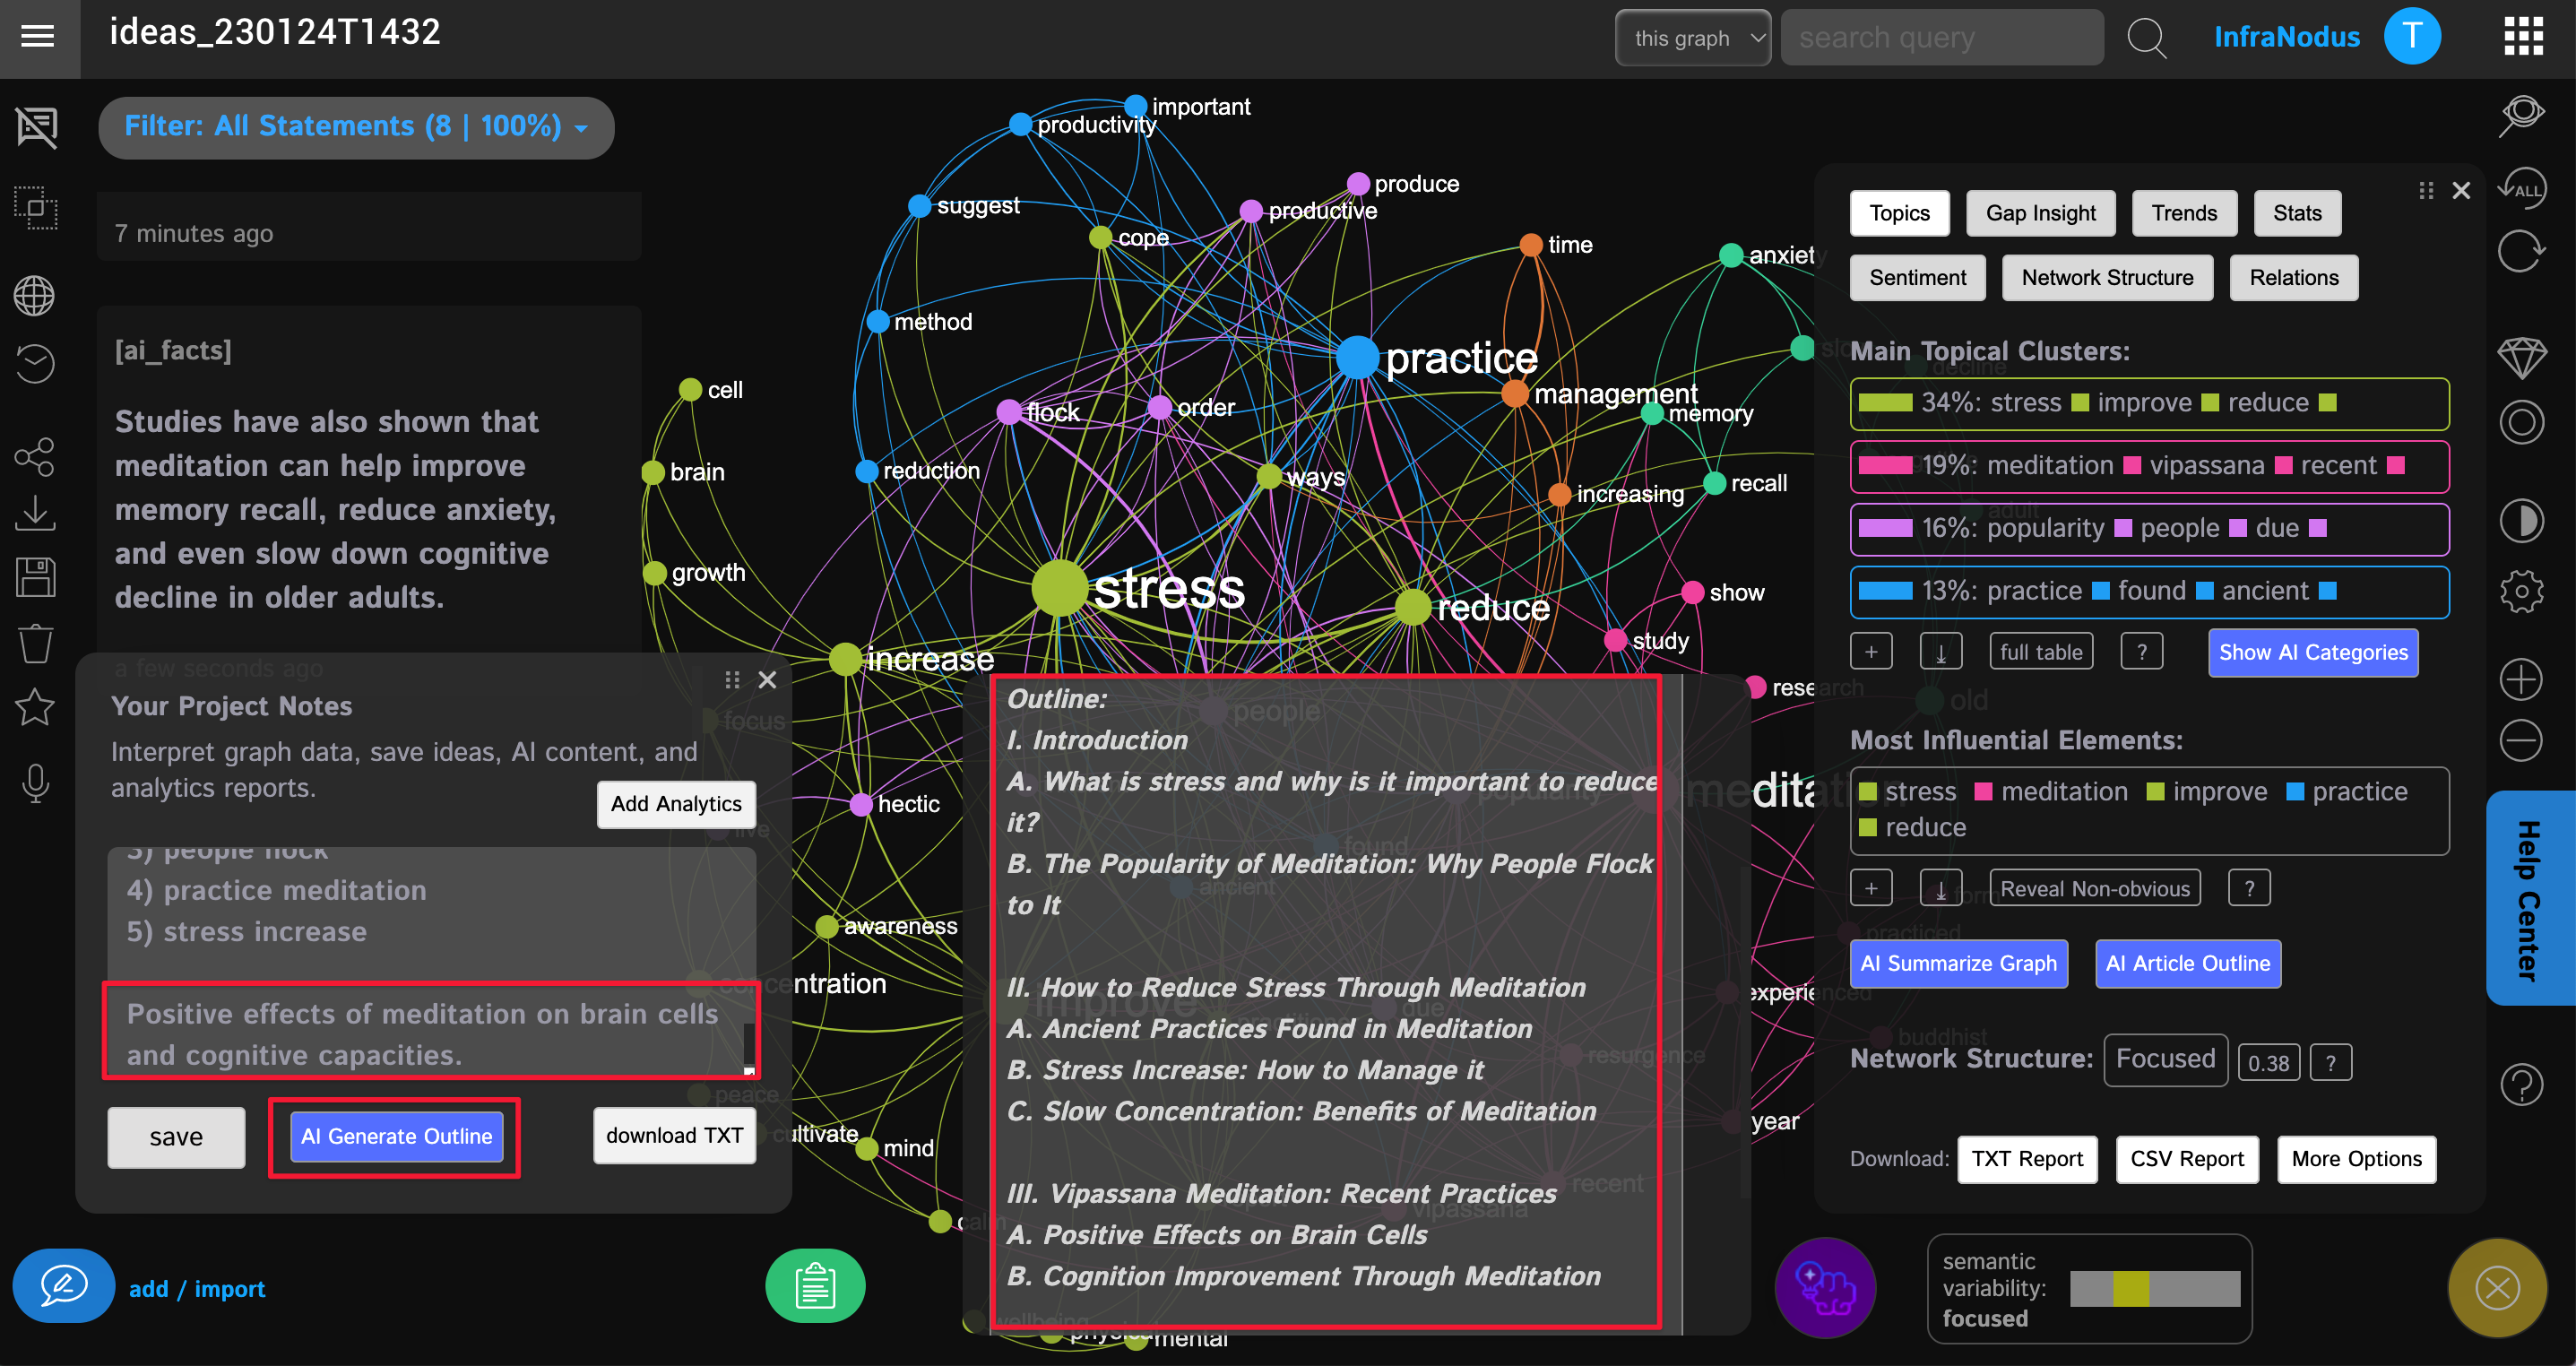Click Show AI Categories button
This screenshot has height=1366, width=2576.
(2313, 652)
